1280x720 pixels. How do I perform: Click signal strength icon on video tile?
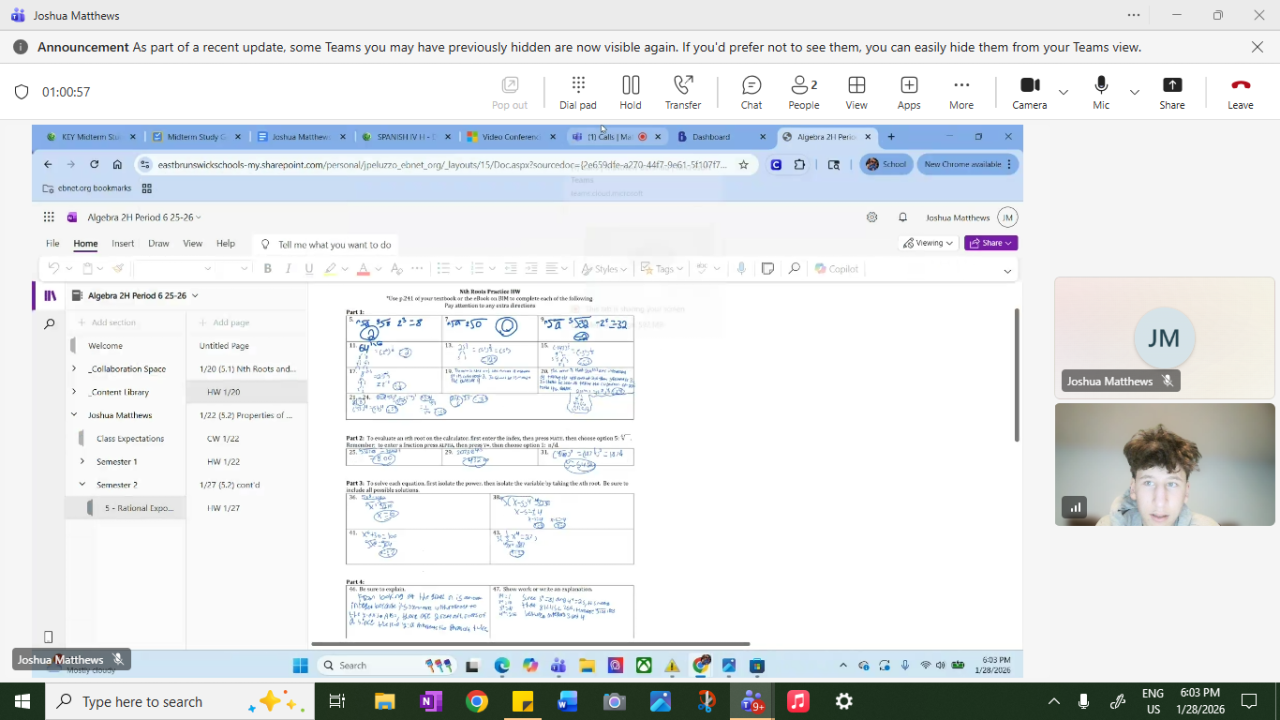coord(1074,507)
